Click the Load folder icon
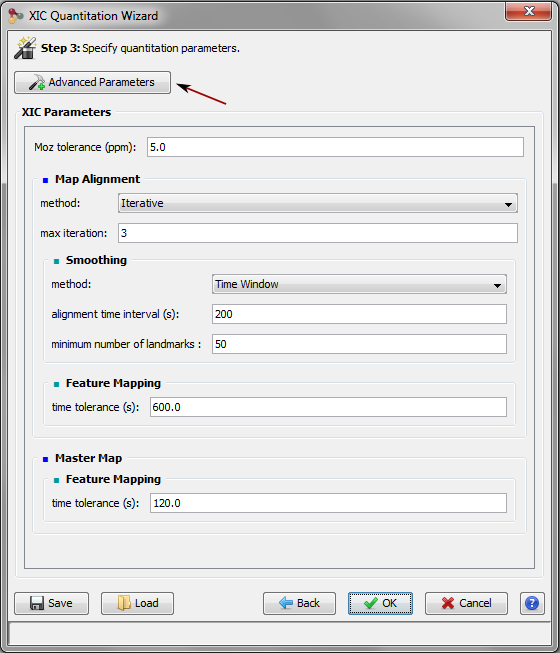This screenshot has height=653, width=560. 124,603
